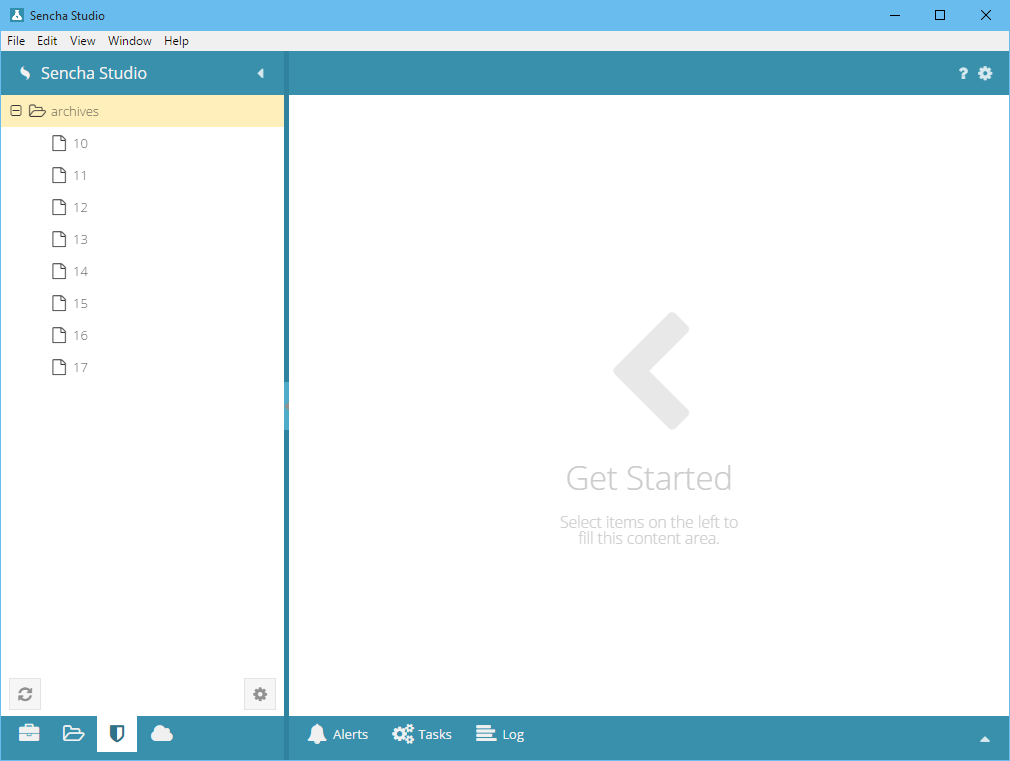1010x761 pixels.
Task: Choose file 15 from archives list
Action: [x=142, y=303]
